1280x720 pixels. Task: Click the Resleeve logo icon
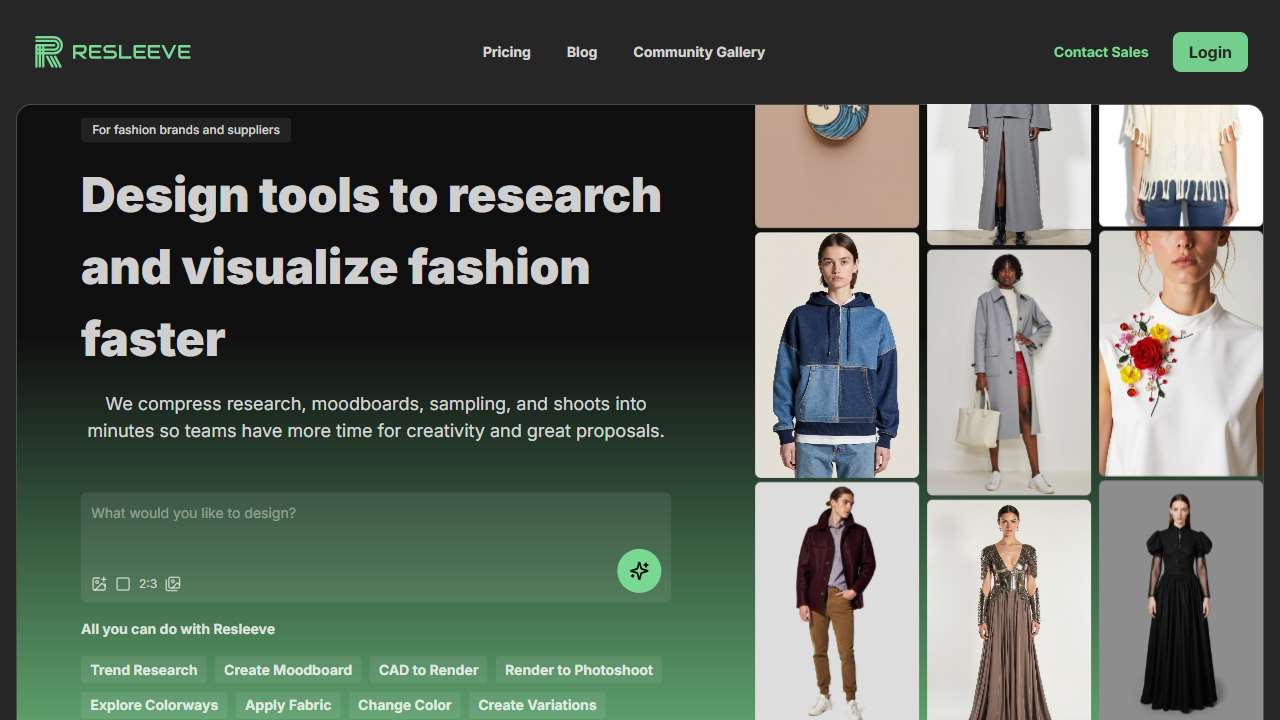point(48,52)
